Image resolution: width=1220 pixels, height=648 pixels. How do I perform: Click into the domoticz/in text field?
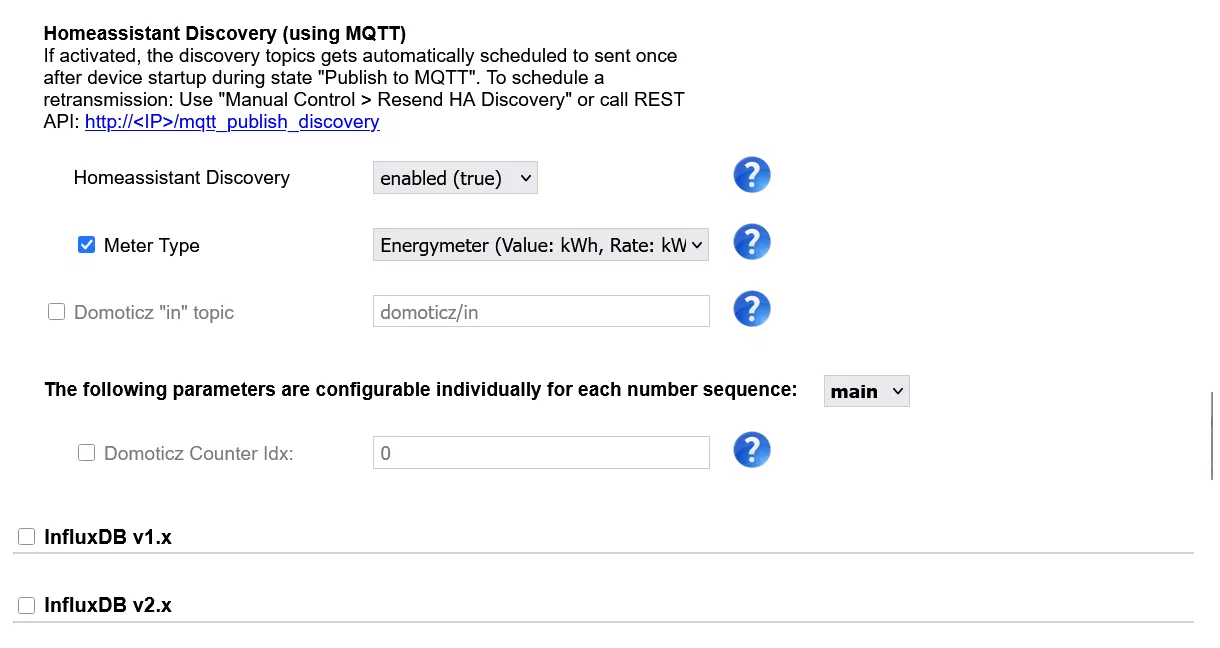pos(541,311)
